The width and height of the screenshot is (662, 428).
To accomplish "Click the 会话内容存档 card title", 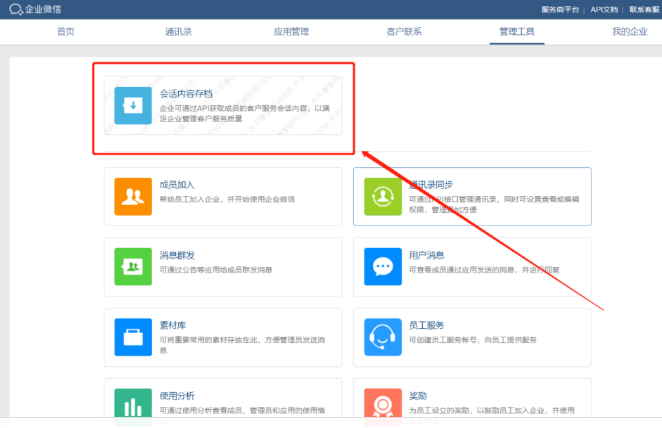I will (186, 92).
